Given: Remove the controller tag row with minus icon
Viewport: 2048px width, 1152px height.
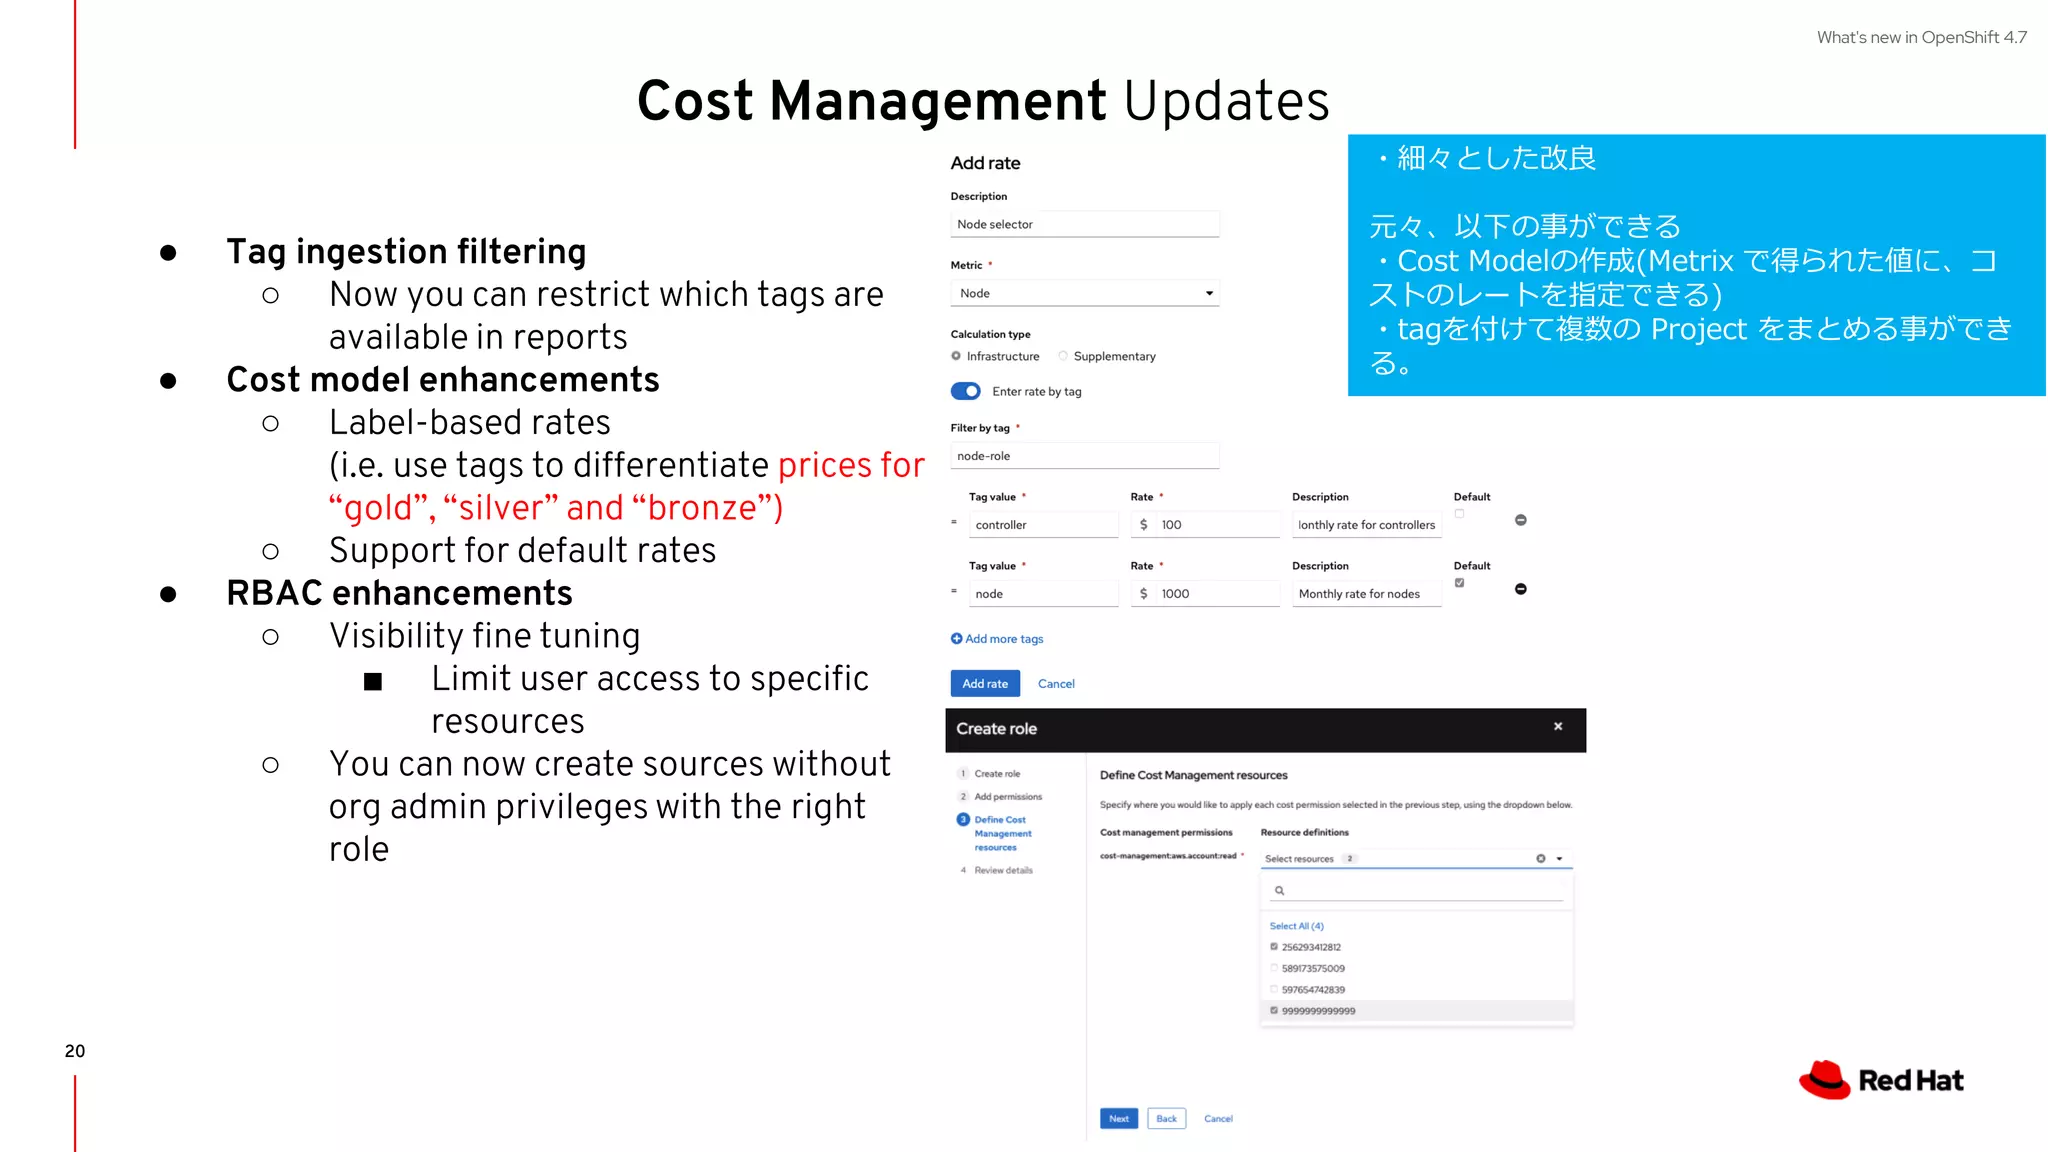Looking at the screenshot, I should 1520,520.
